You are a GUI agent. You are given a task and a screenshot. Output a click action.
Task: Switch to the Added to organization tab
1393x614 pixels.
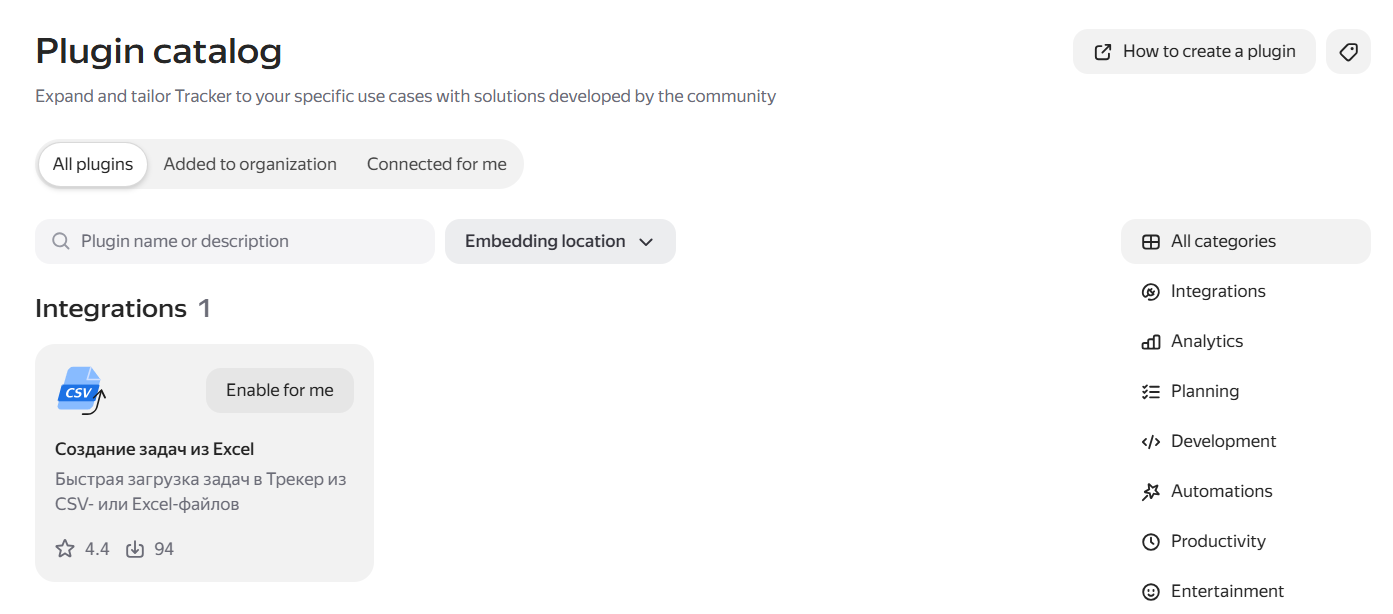coord(250,164)
